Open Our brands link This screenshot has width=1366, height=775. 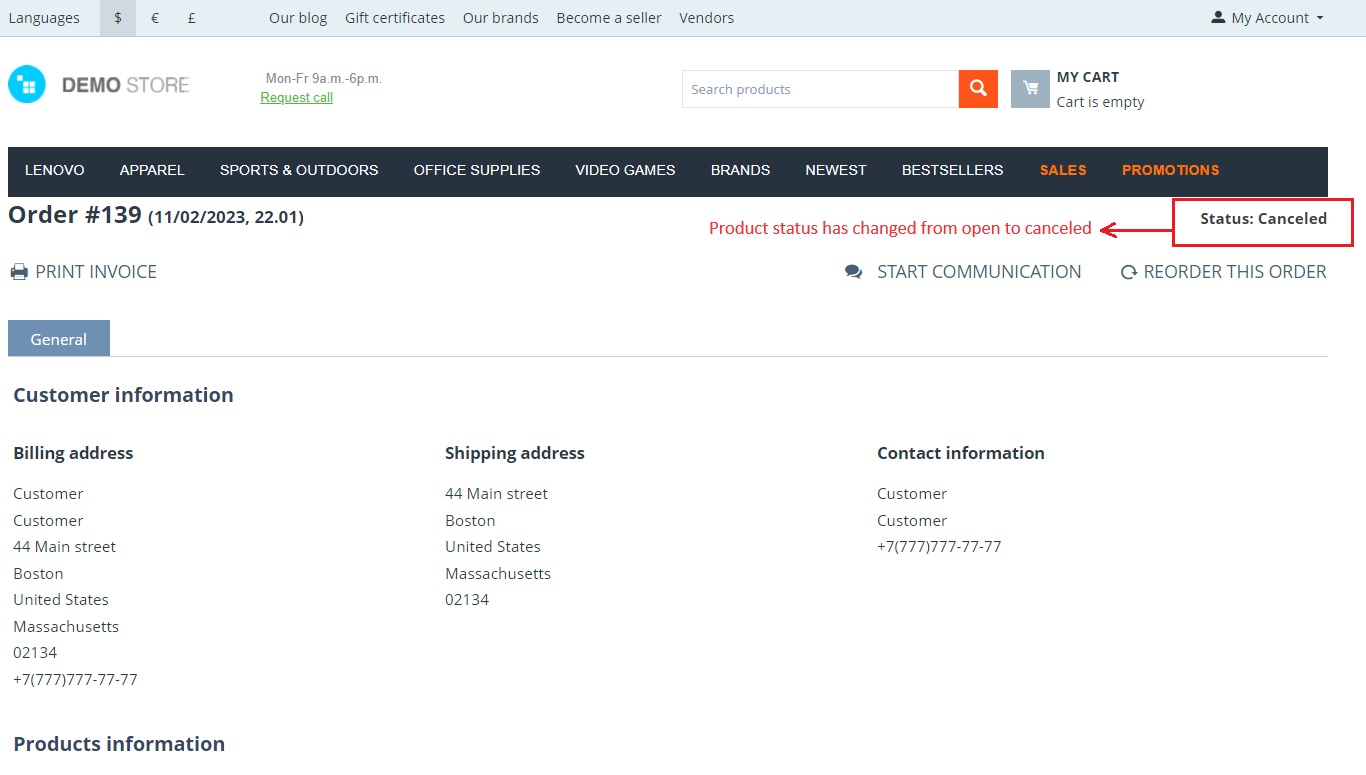click(501, 18)
